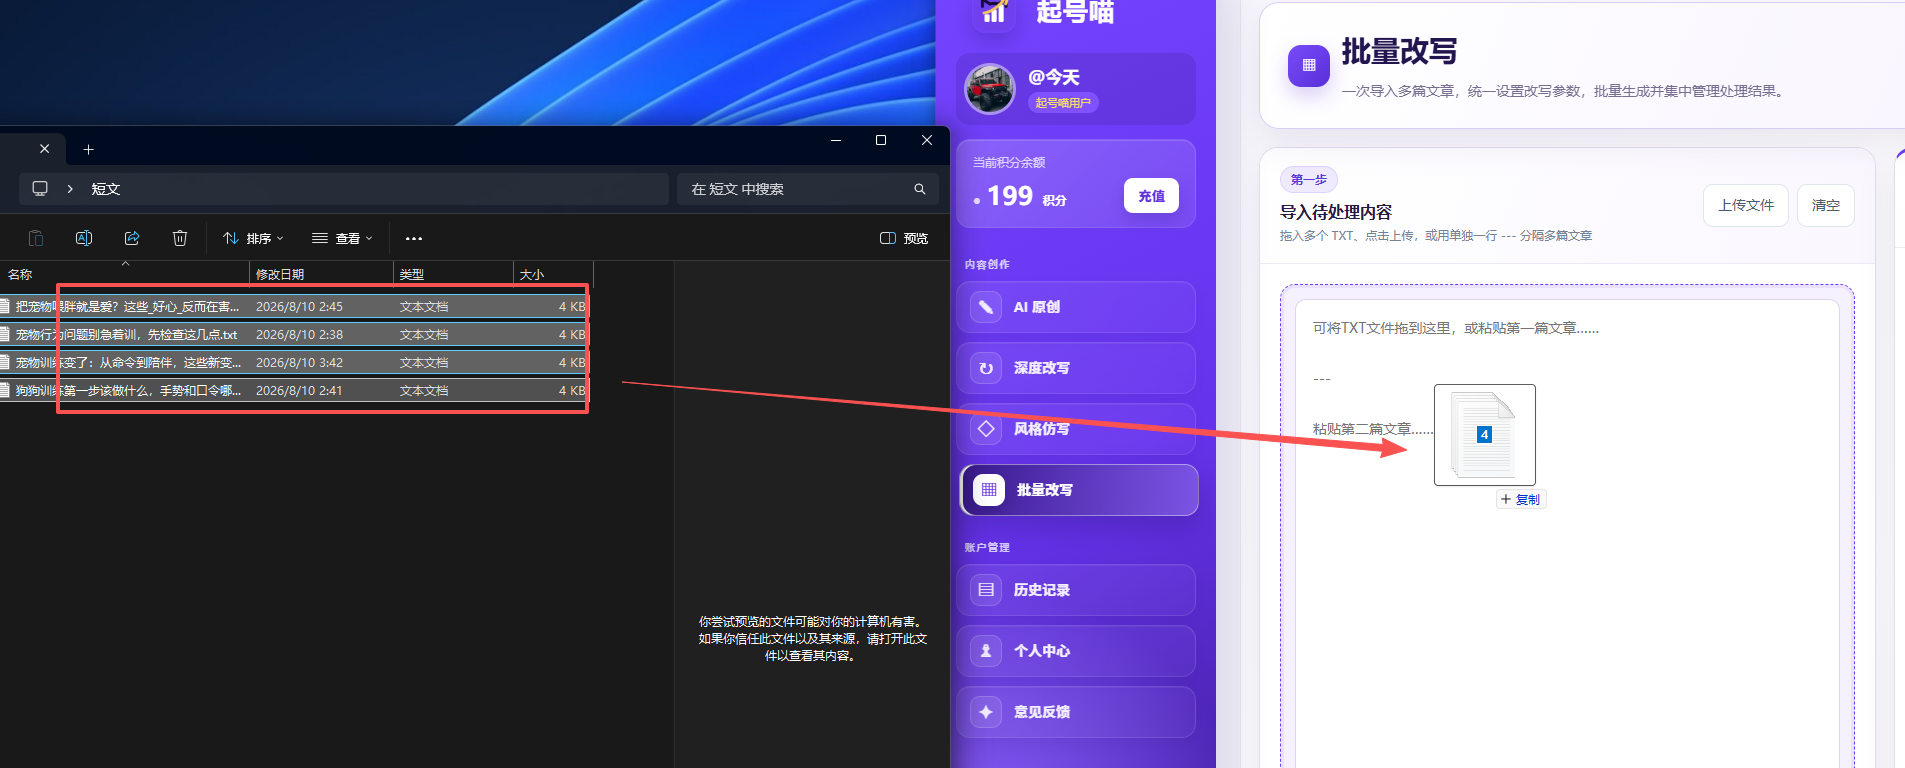Click the grid icon beside 批量改写 in sidebar
Viewport: 1905px width, 768px height.
(989, 490)
